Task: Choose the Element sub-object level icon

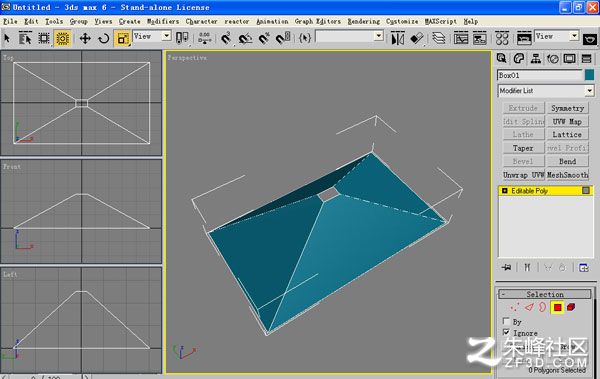Action: (571, 307)
